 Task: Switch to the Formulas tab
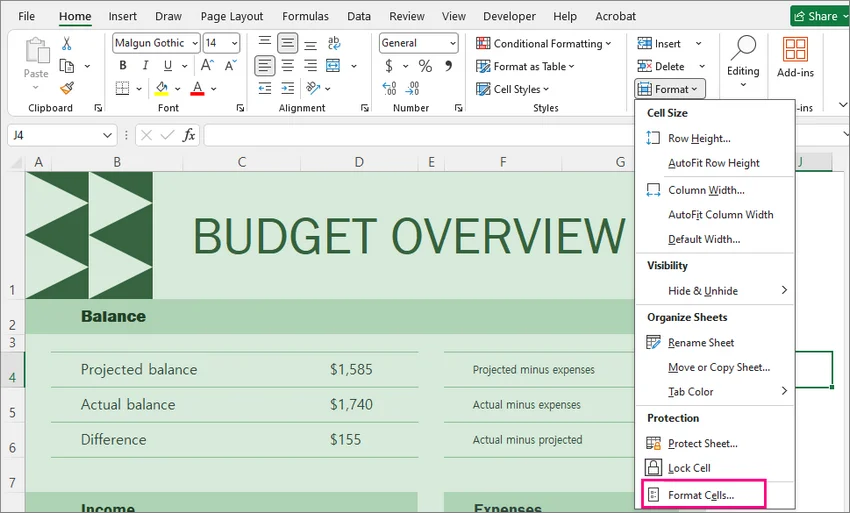pos(305,16)
